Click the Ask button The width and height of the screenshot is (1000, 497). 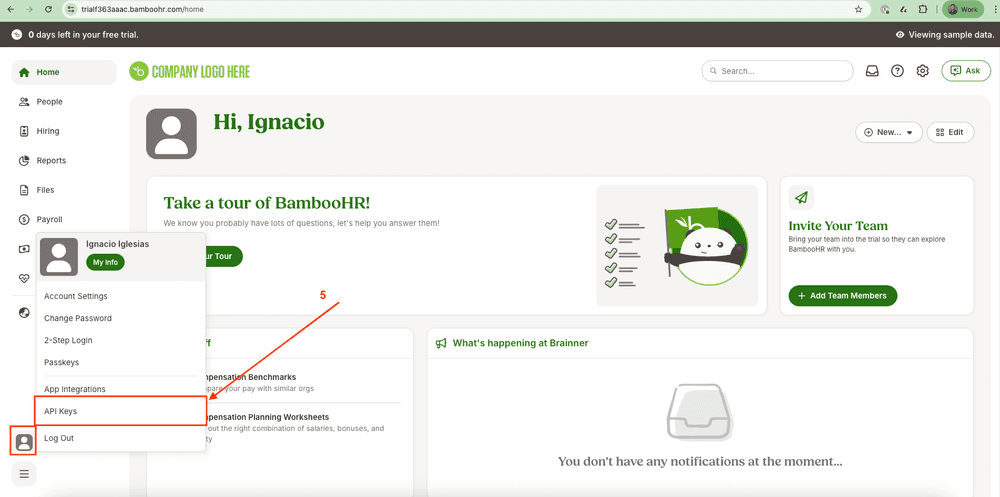point(965,71)
